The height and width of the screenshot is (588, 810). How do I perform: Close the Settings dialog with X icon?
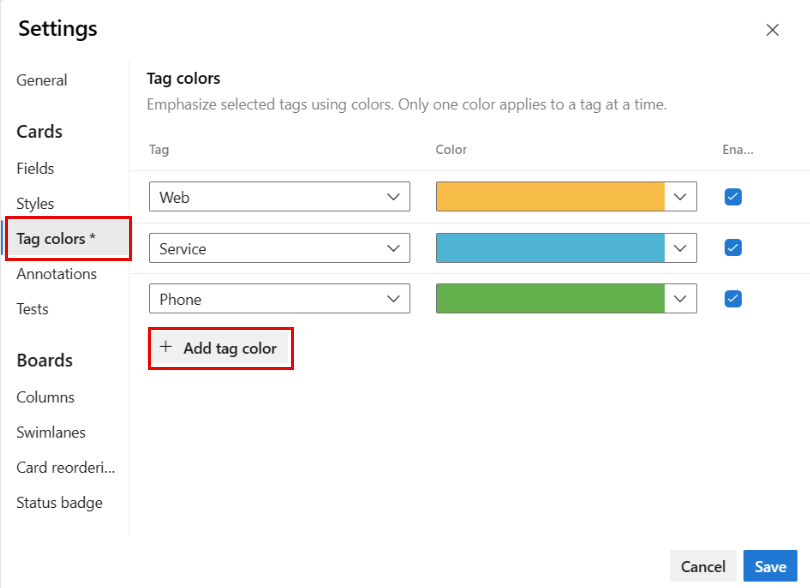(x=772, y=30)
